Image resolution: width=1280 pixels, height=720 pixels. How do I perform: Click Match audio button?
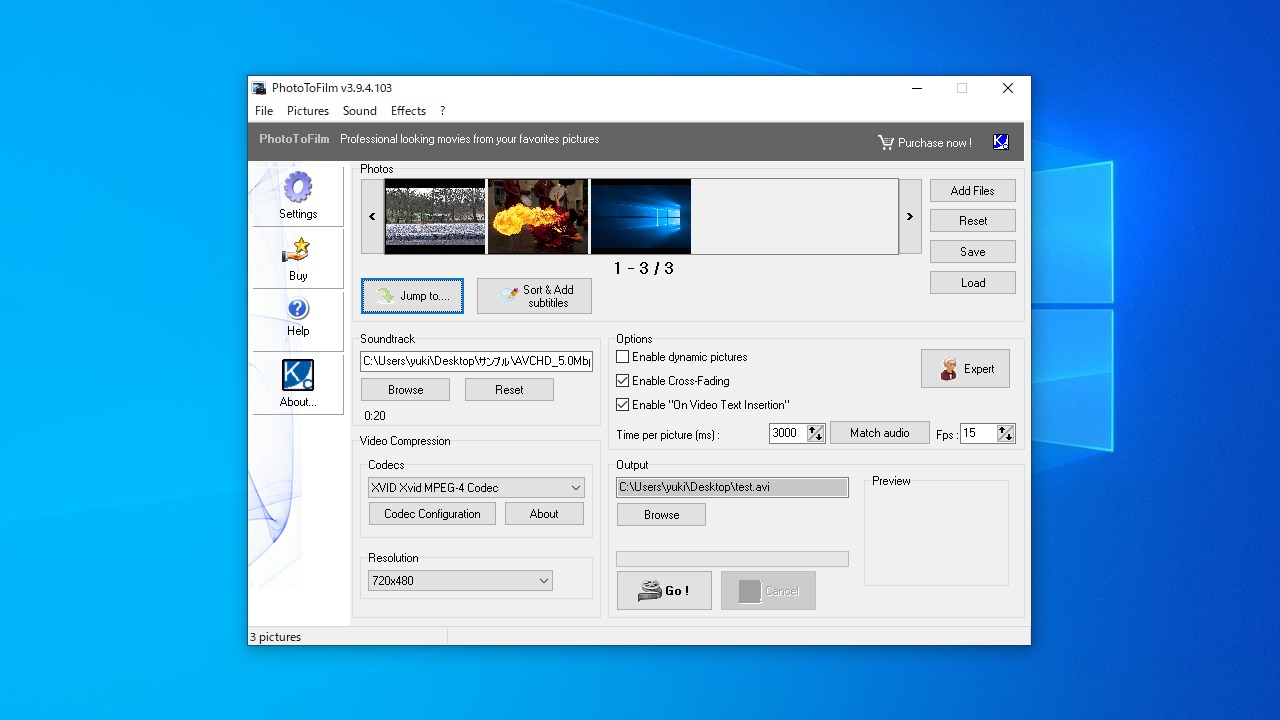(880, 433)
